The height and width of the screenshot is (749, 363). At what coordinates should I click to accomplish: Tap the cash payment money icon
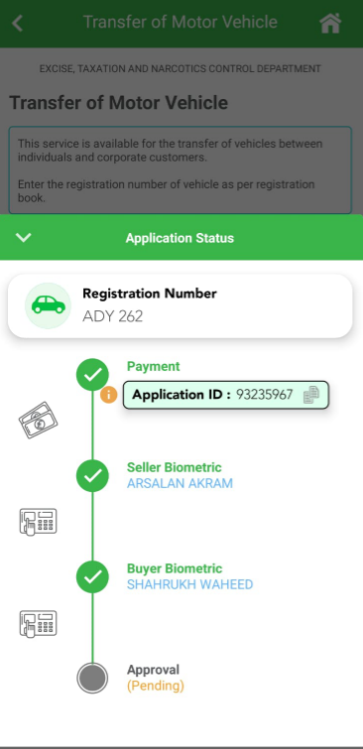click(38, 420)
